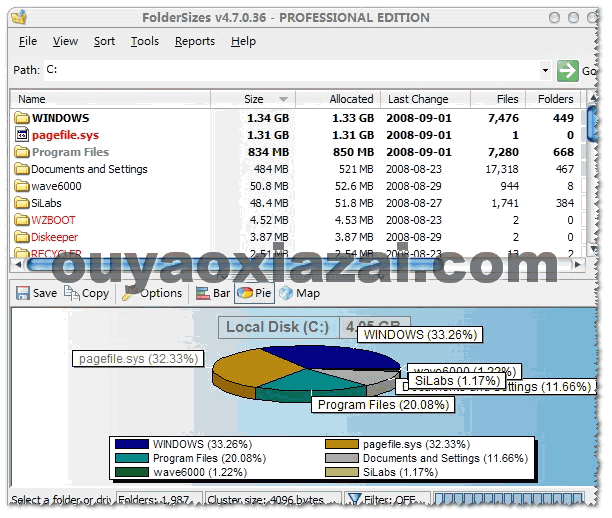This screenshot has height=518, width=612.
Task: Click the pagefile.sys orange legend swatch
Action: pyautogui.click(x=342, y=444)
